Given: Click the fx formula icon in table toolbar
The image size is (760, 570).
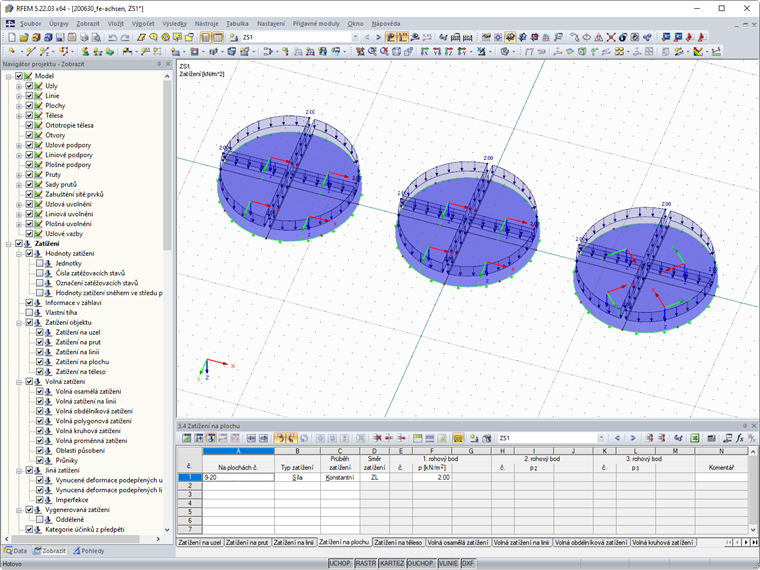Looking at the screenshot, I should (x=740, y=438).
